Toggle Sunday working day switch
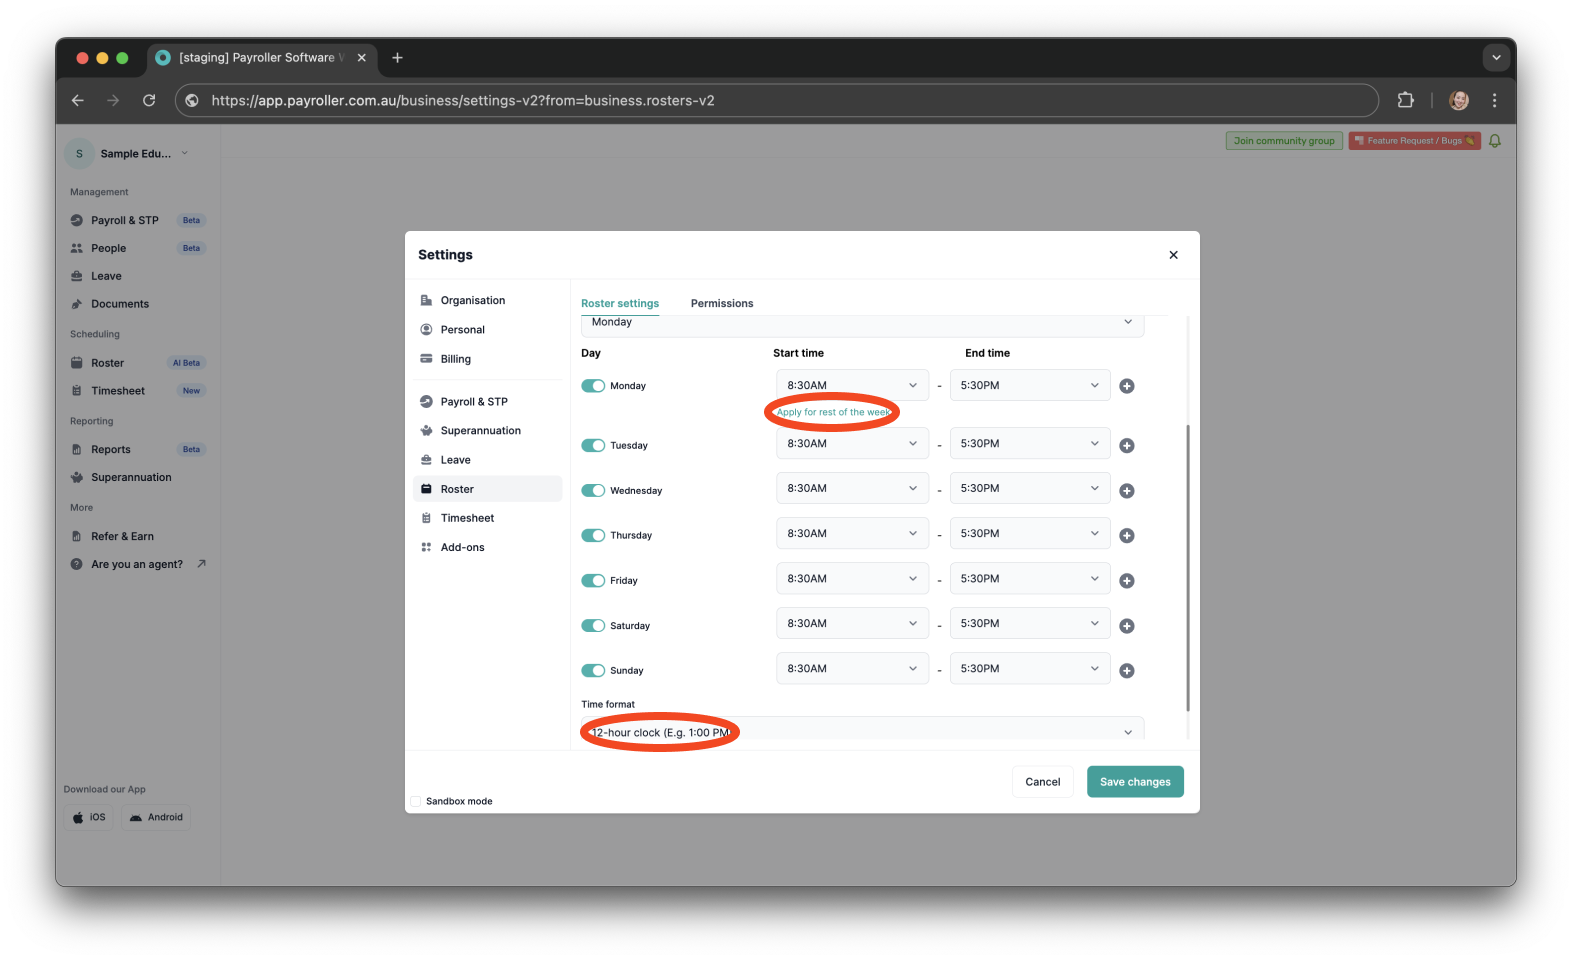The height and width of the screenshot is (960, 1573). 593,671
